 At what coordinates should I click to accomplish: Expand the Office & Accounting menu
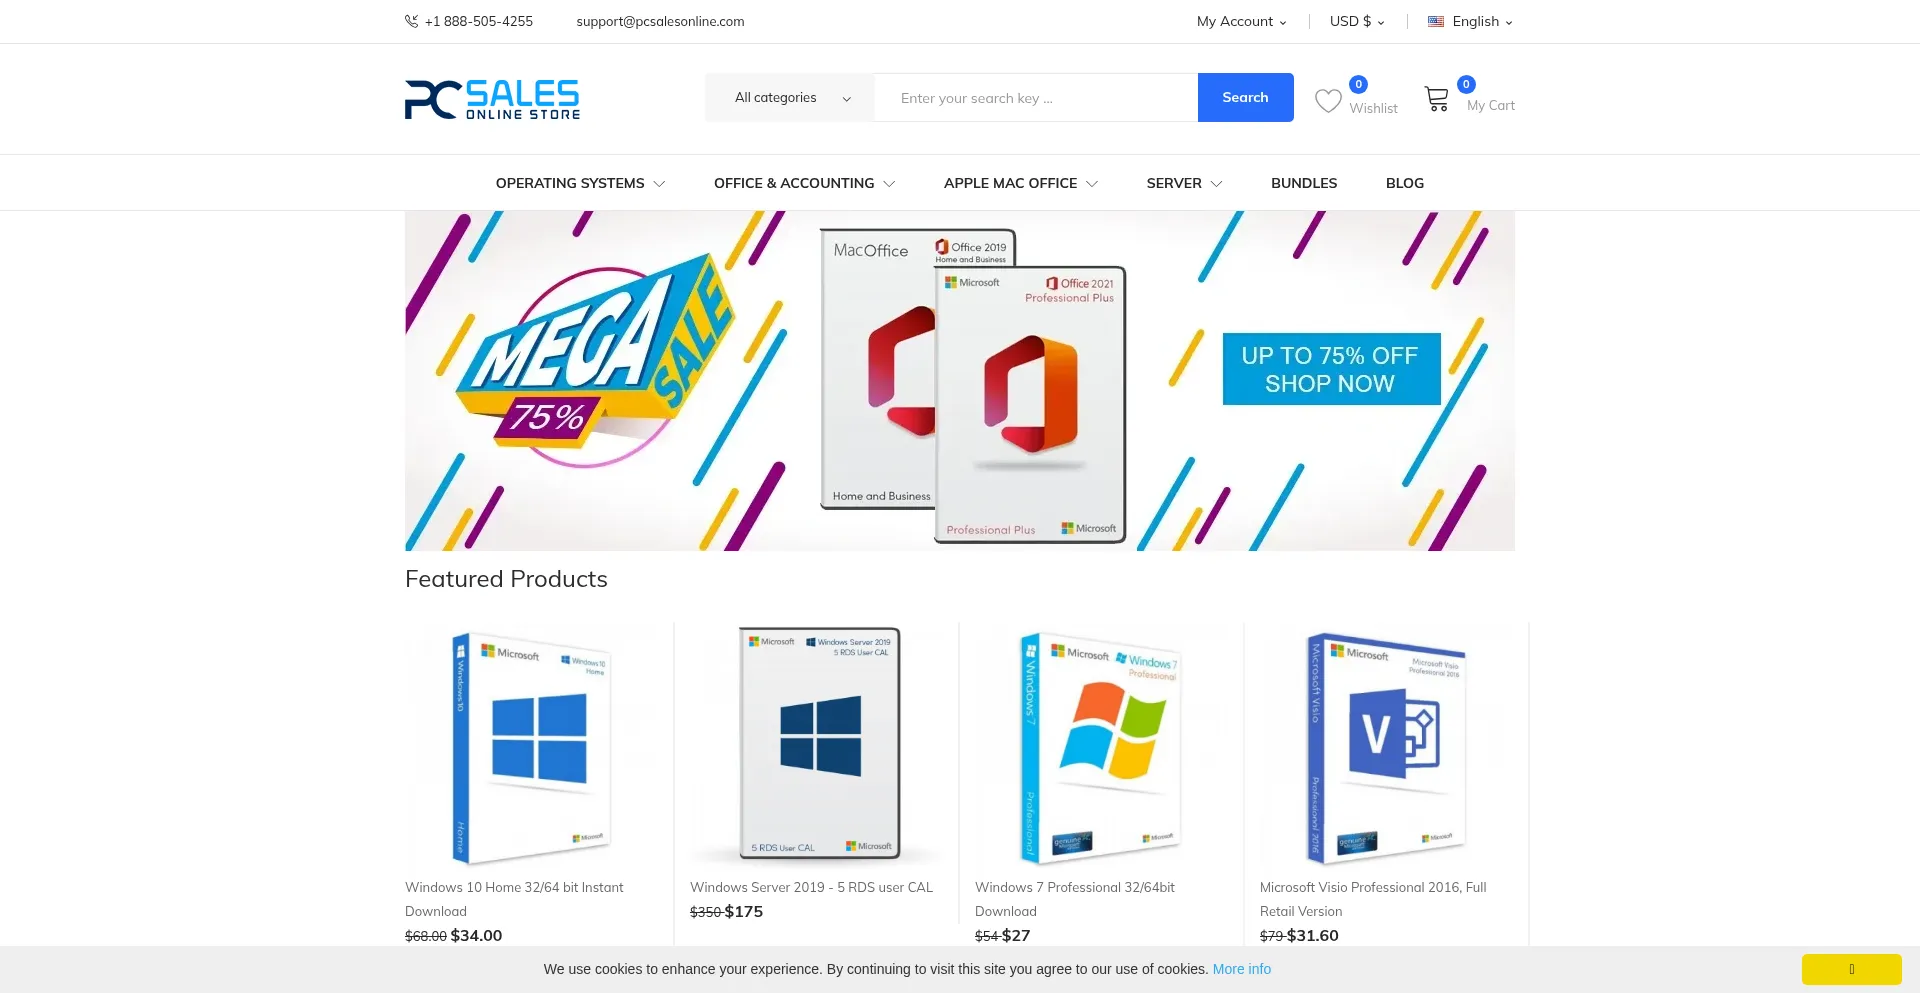pyautogui.click(x=804, y=183)
